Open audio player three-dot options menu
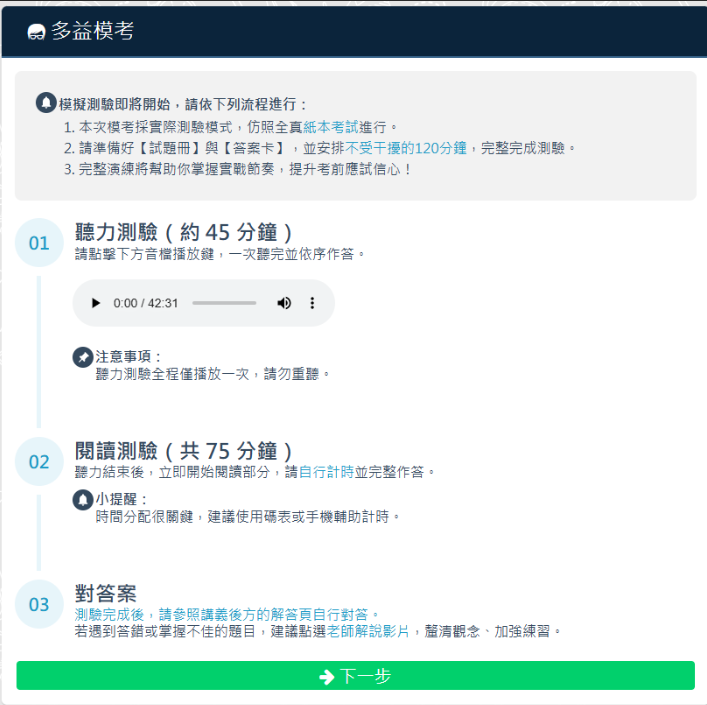Screen dimensions: 707x705 point(312,303)
